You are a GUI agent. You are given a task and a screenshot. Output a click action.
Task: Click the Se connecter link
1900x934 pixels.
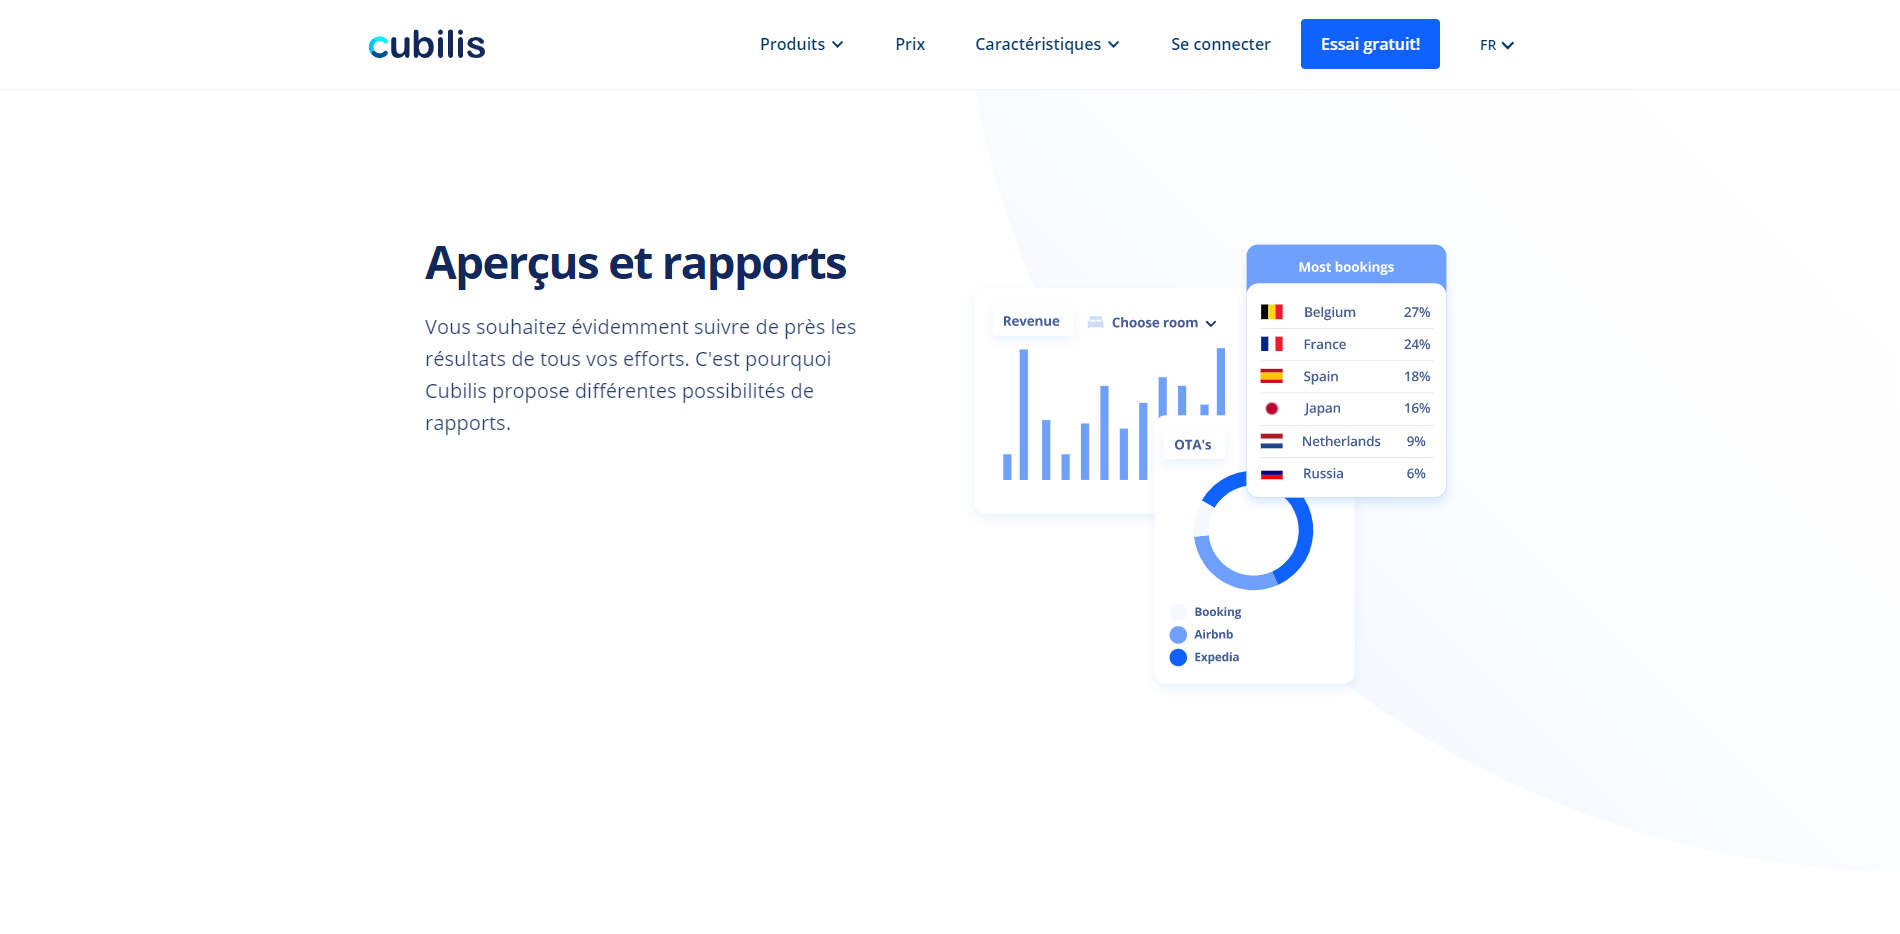1220,44
